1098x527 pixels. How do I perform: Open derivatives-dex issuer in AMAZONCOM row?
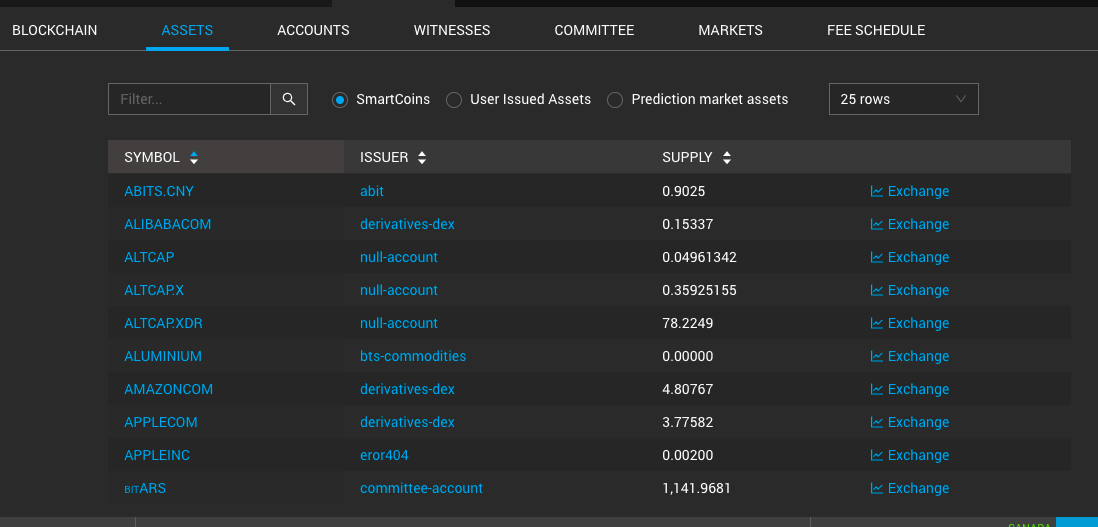(x=407, y=388)
